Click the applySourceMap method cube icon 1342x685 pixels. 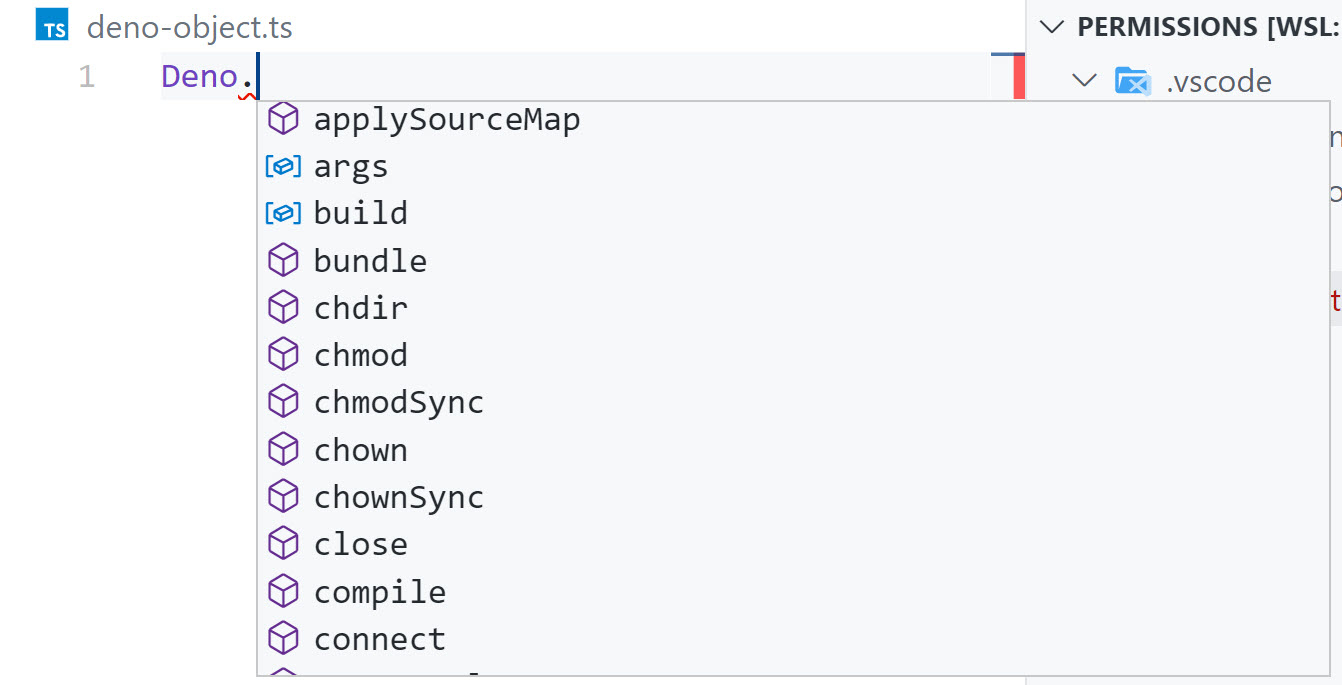pos(284,120)
